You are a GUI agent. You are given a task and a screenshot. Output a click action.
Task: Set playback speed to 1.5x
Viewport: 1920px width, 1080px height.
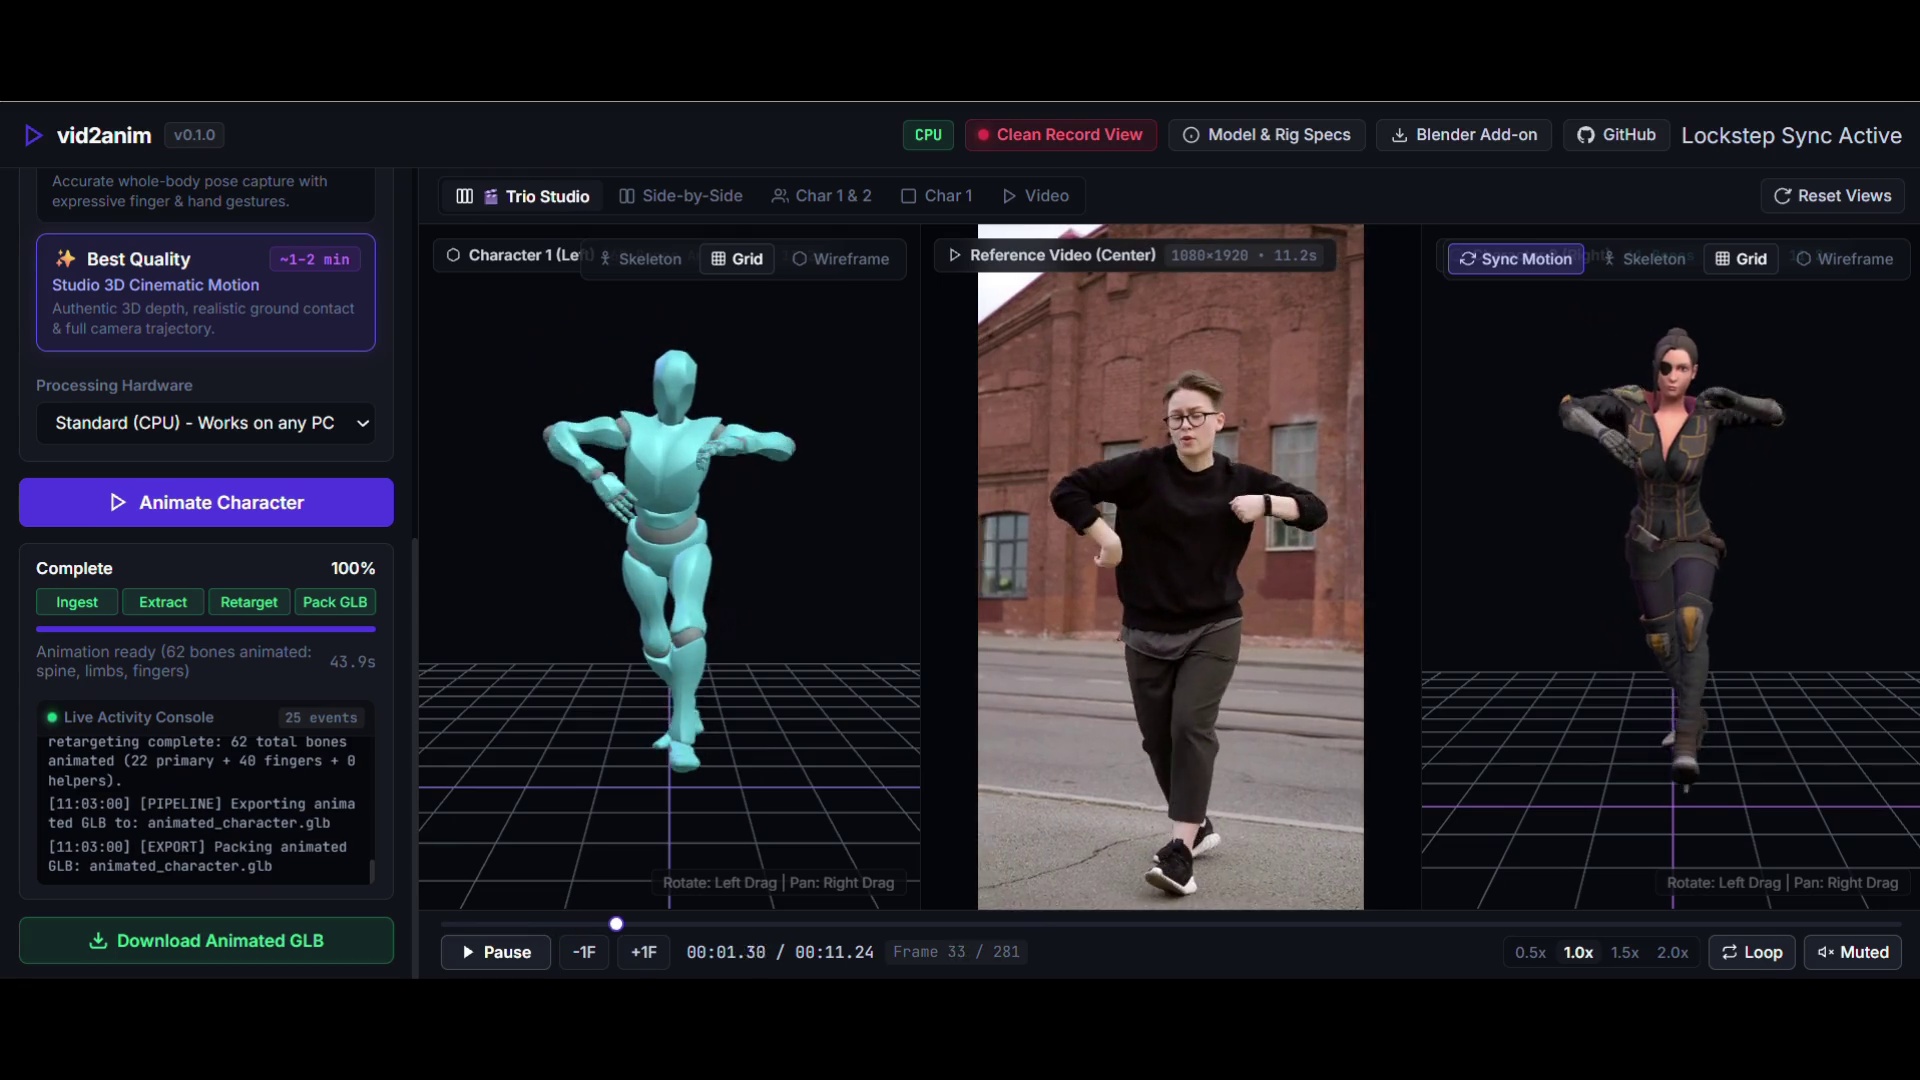coord(1625,952)
